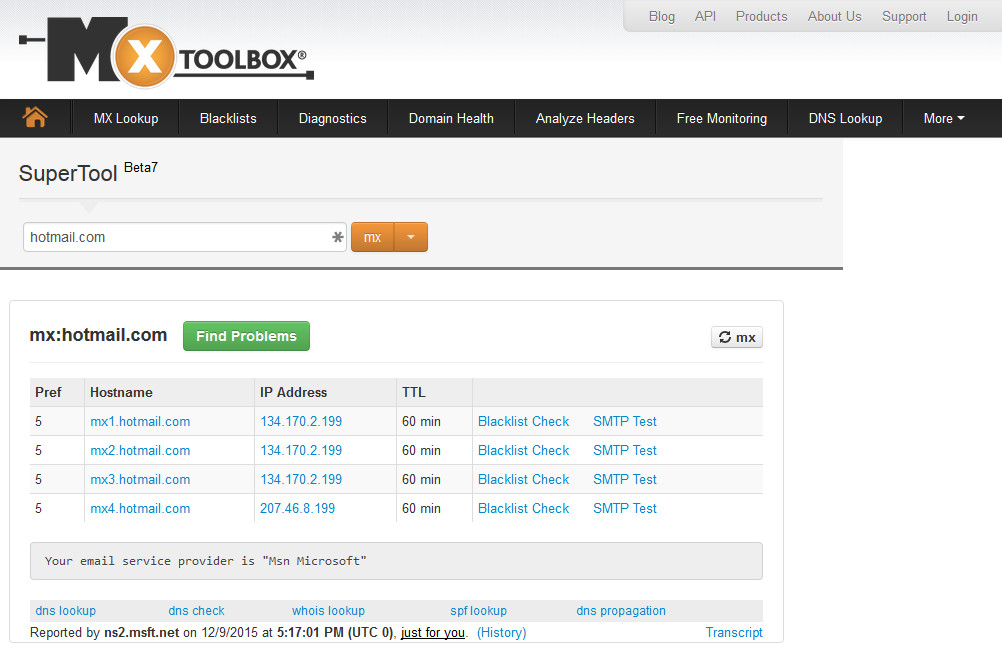Select Analyze Headers in the navigation
The height and width of the screenshot is (655, 1002).
click(x=584, y=117)
